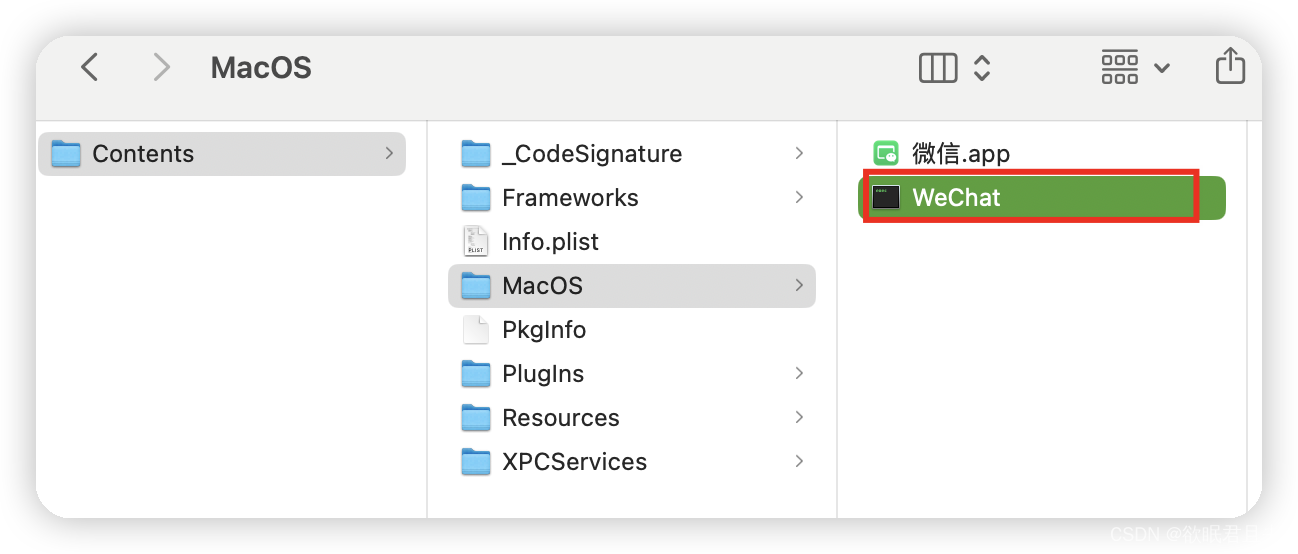The image size is (1298, 554).
Task: Open the group-by grid dropdown
Action: coord(1135,67)
